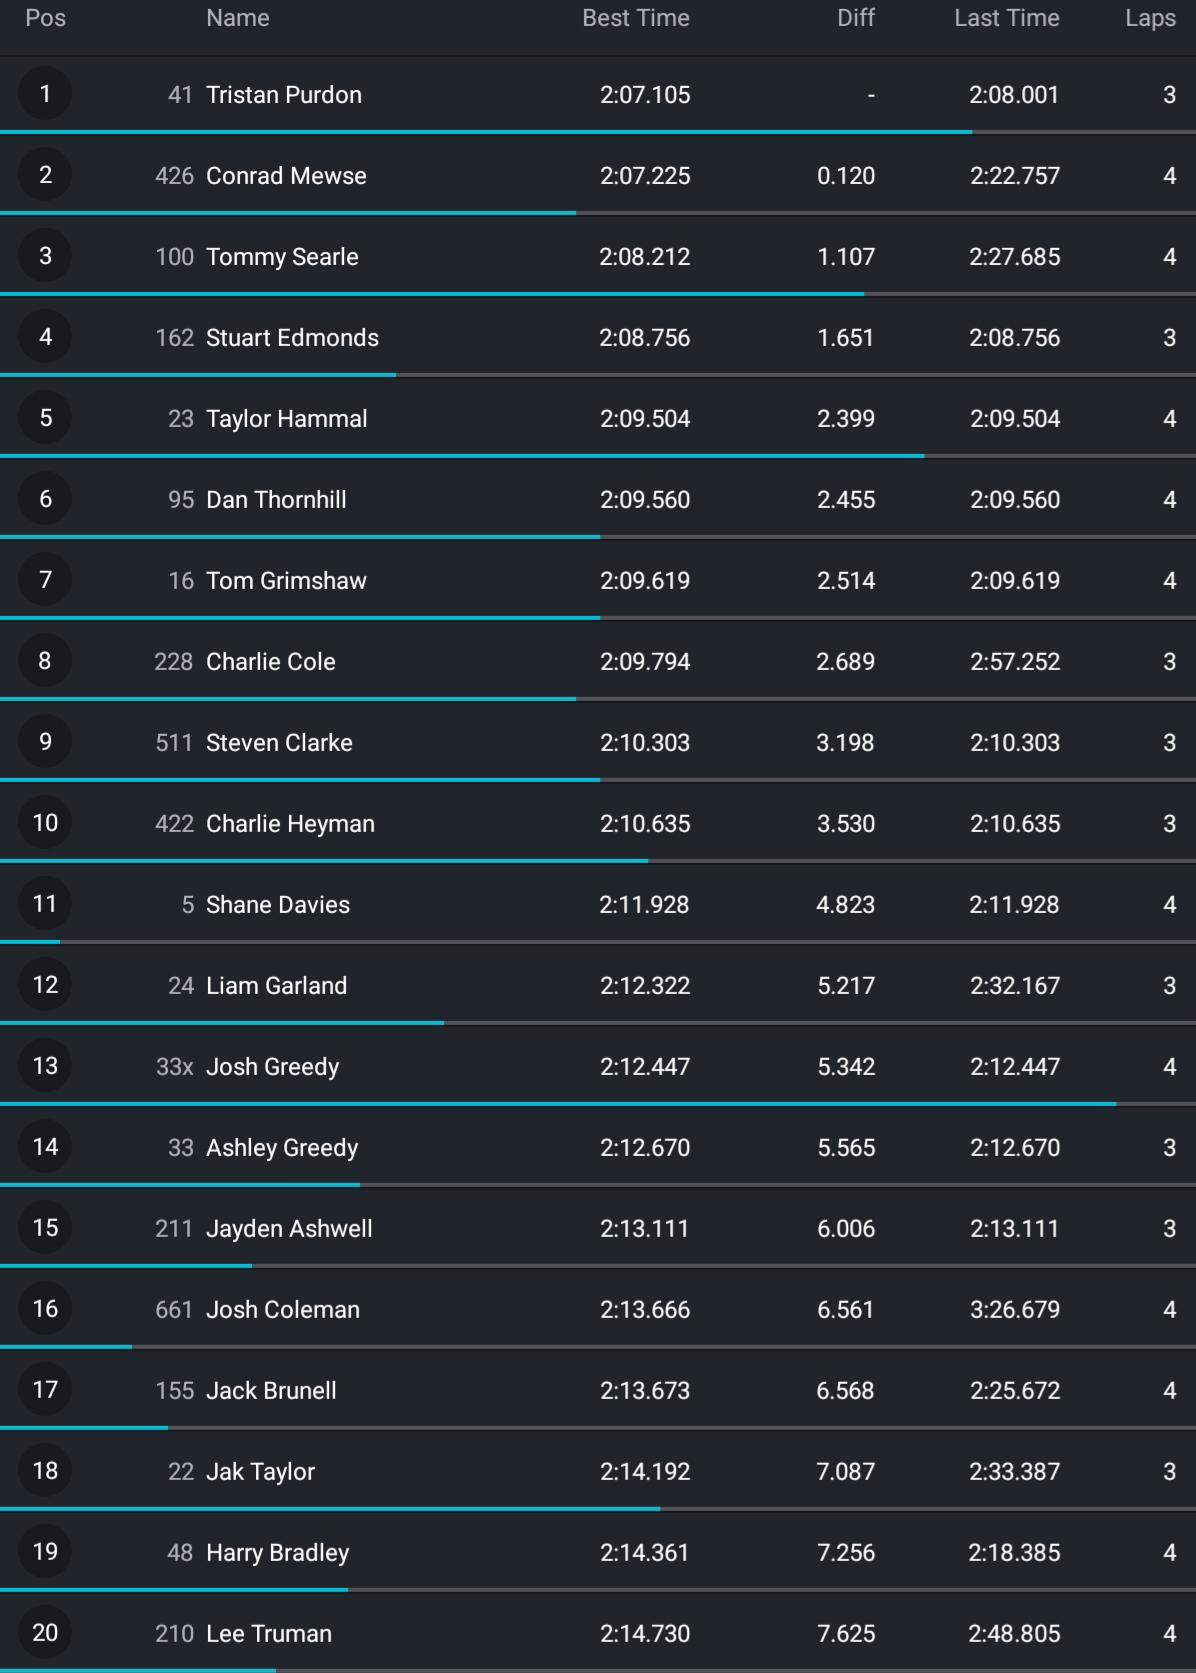Image resolution: width=1196 pixels, height=1673 pixels.
Task: Click Josh Greedy's lap progress bar
Action: click(598, 1104)
